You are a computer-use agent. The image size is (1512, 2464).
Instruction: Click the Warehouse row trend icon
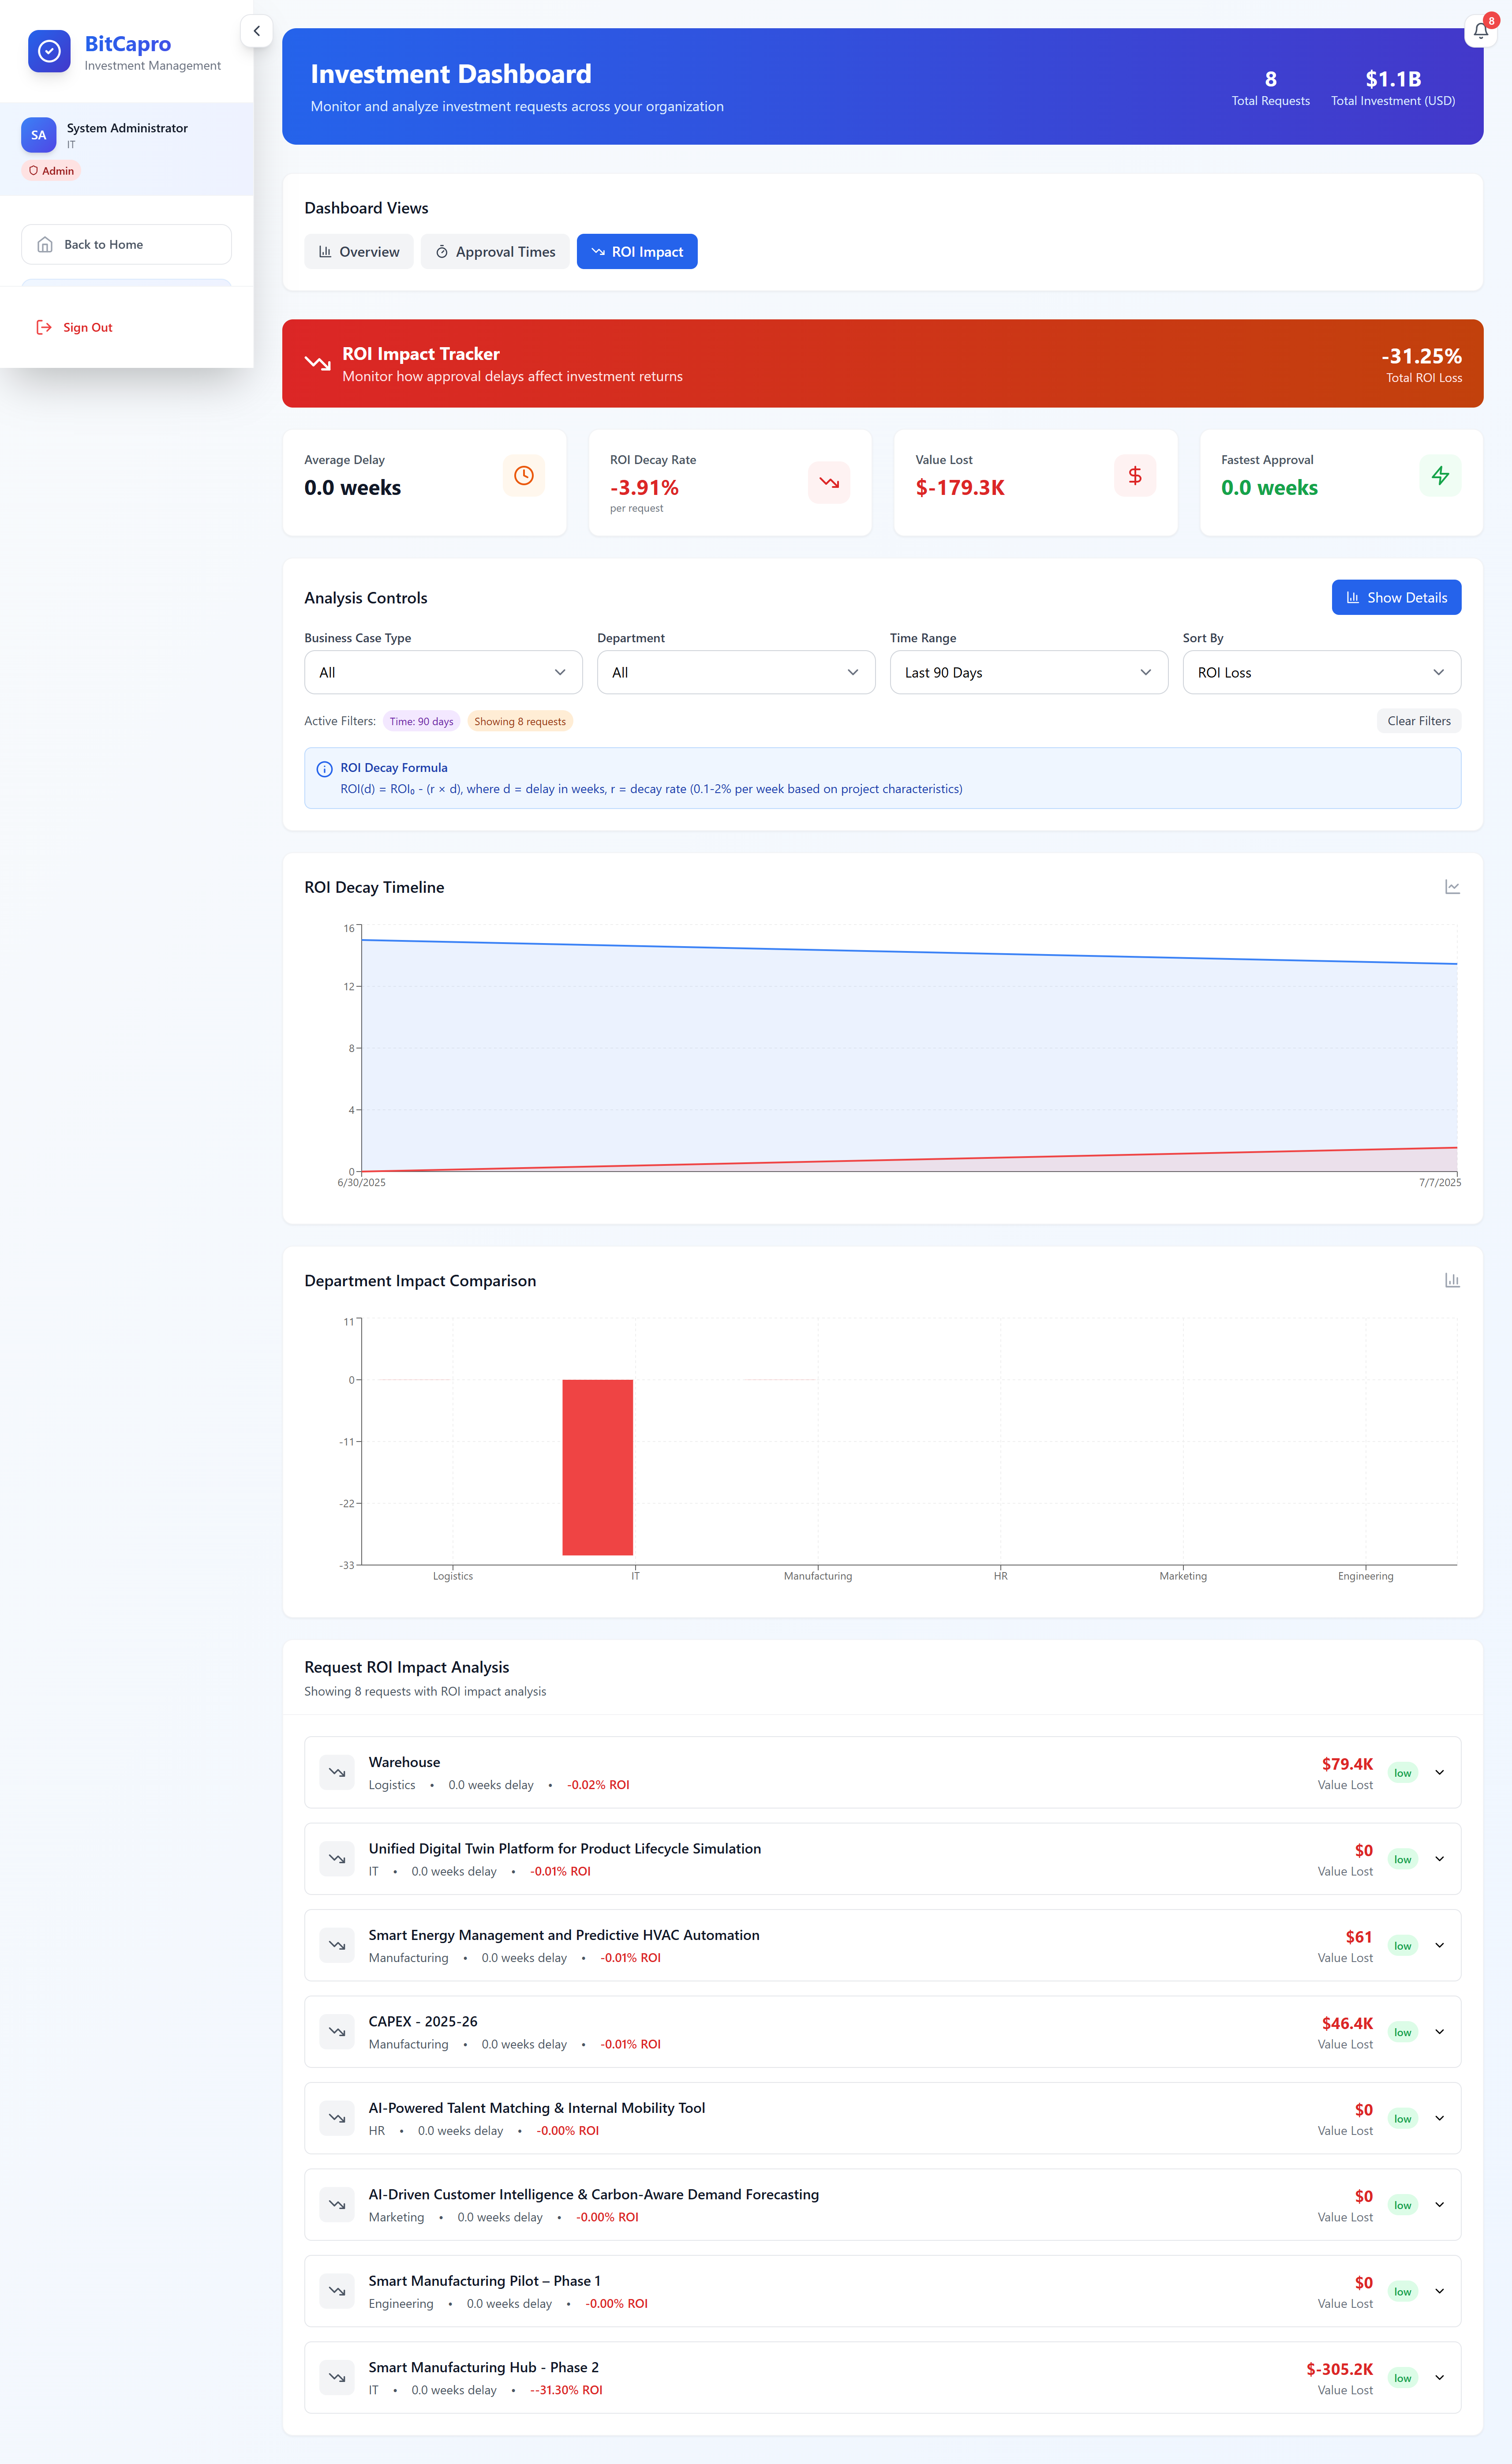click(337, 1772)
